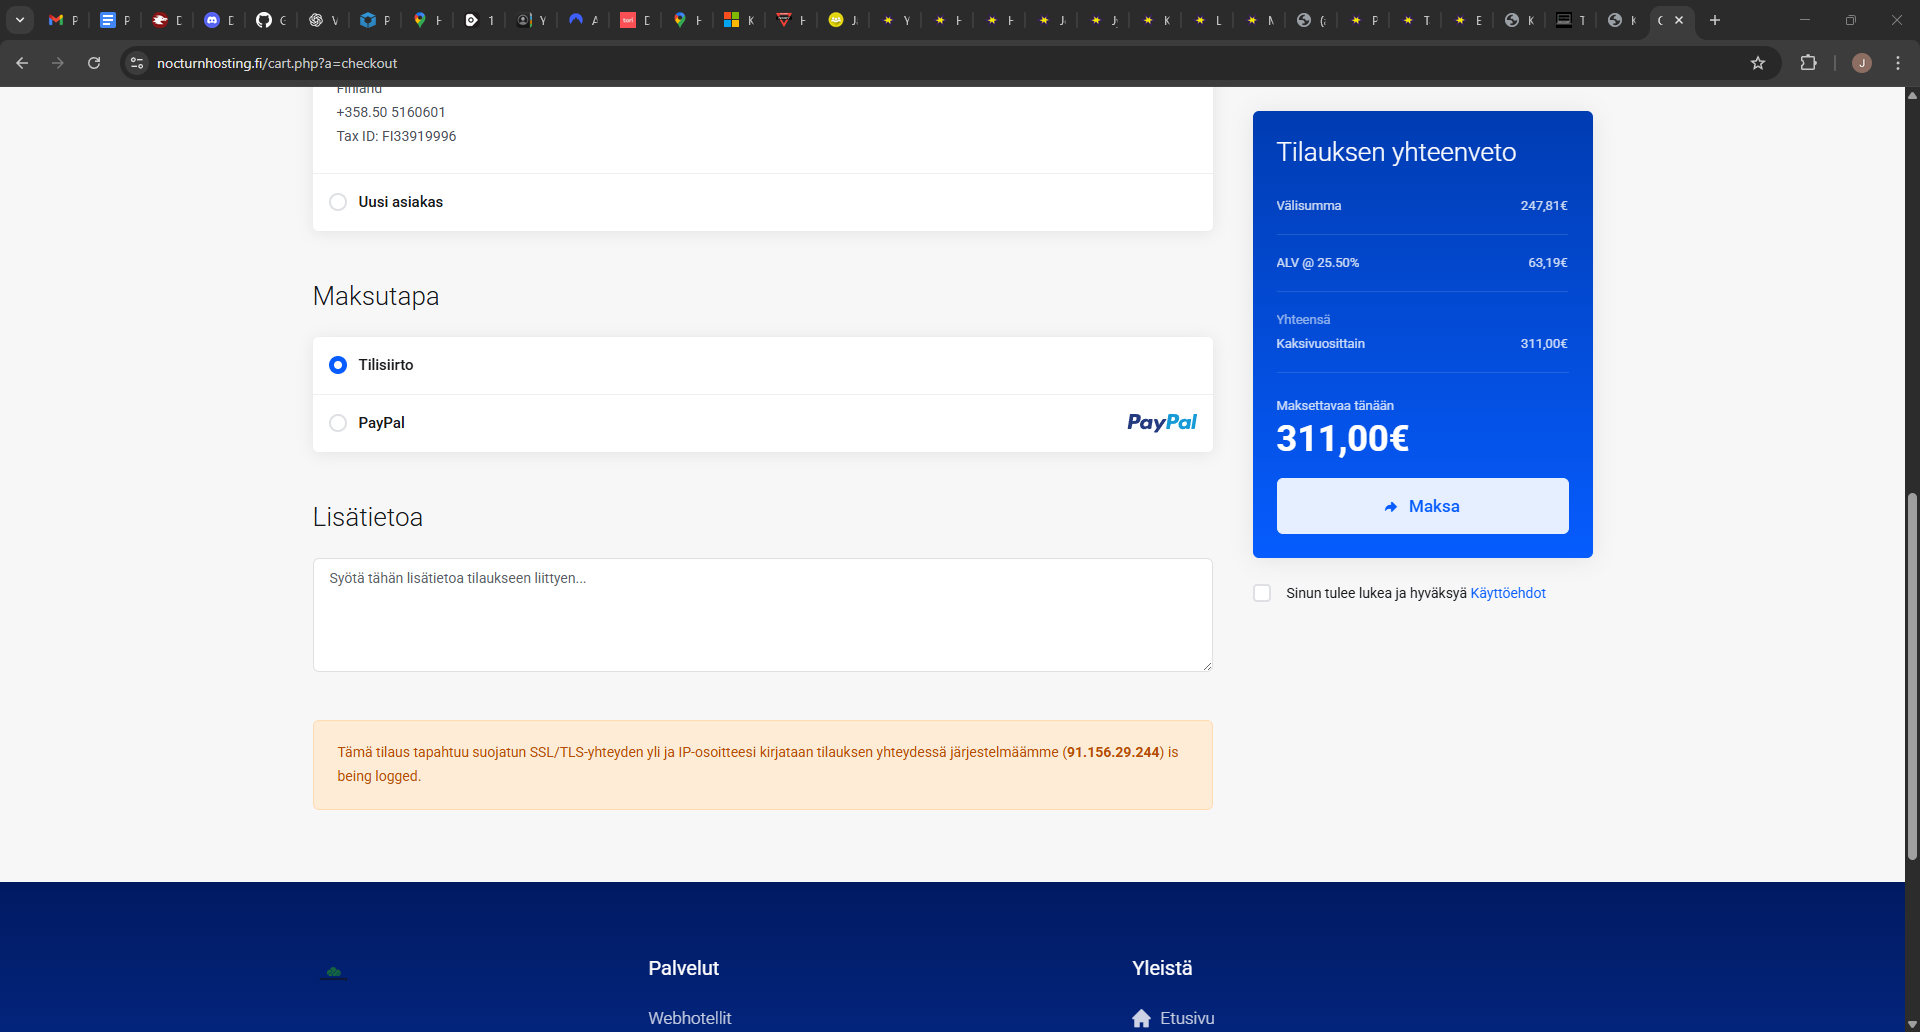Open the browser extensions puzzle icon

pyautogui.click(x=1808, y=63)
